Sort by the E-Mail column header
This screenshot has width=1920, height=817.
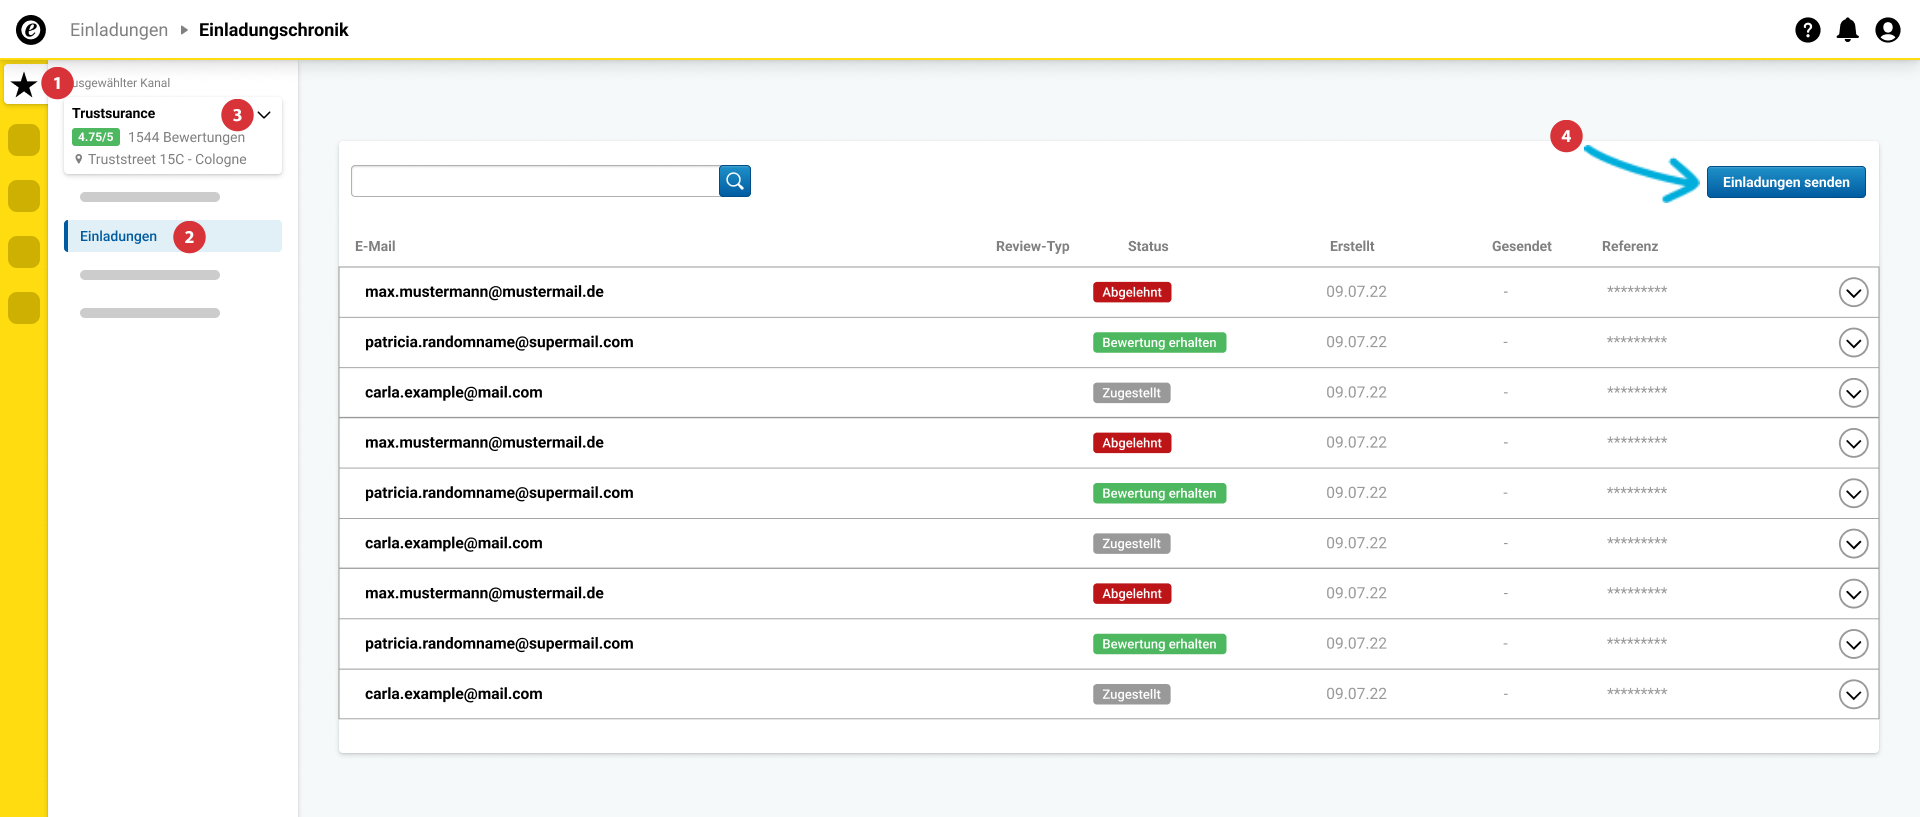pyautogui.click(x=375, y=246)
